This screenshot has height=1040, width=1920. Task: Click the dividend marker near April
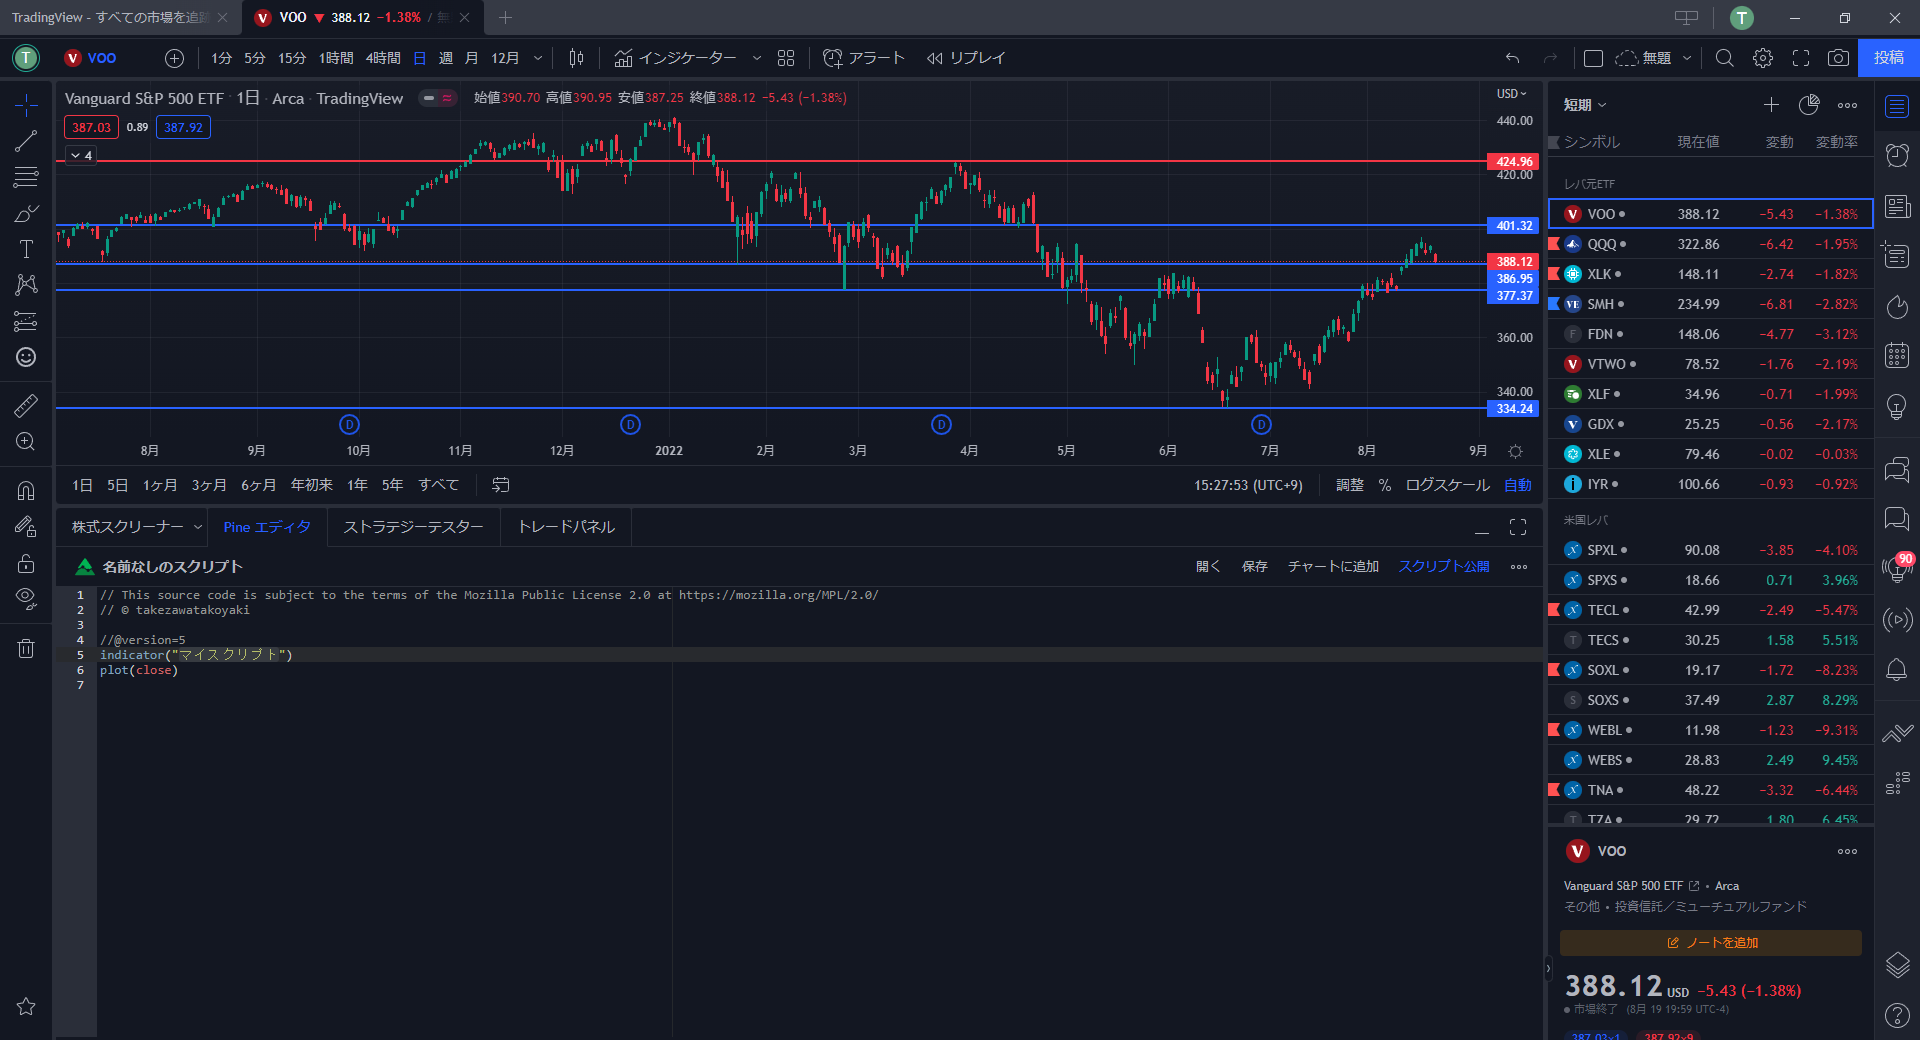pyautogui.click(x=941, y=425)
